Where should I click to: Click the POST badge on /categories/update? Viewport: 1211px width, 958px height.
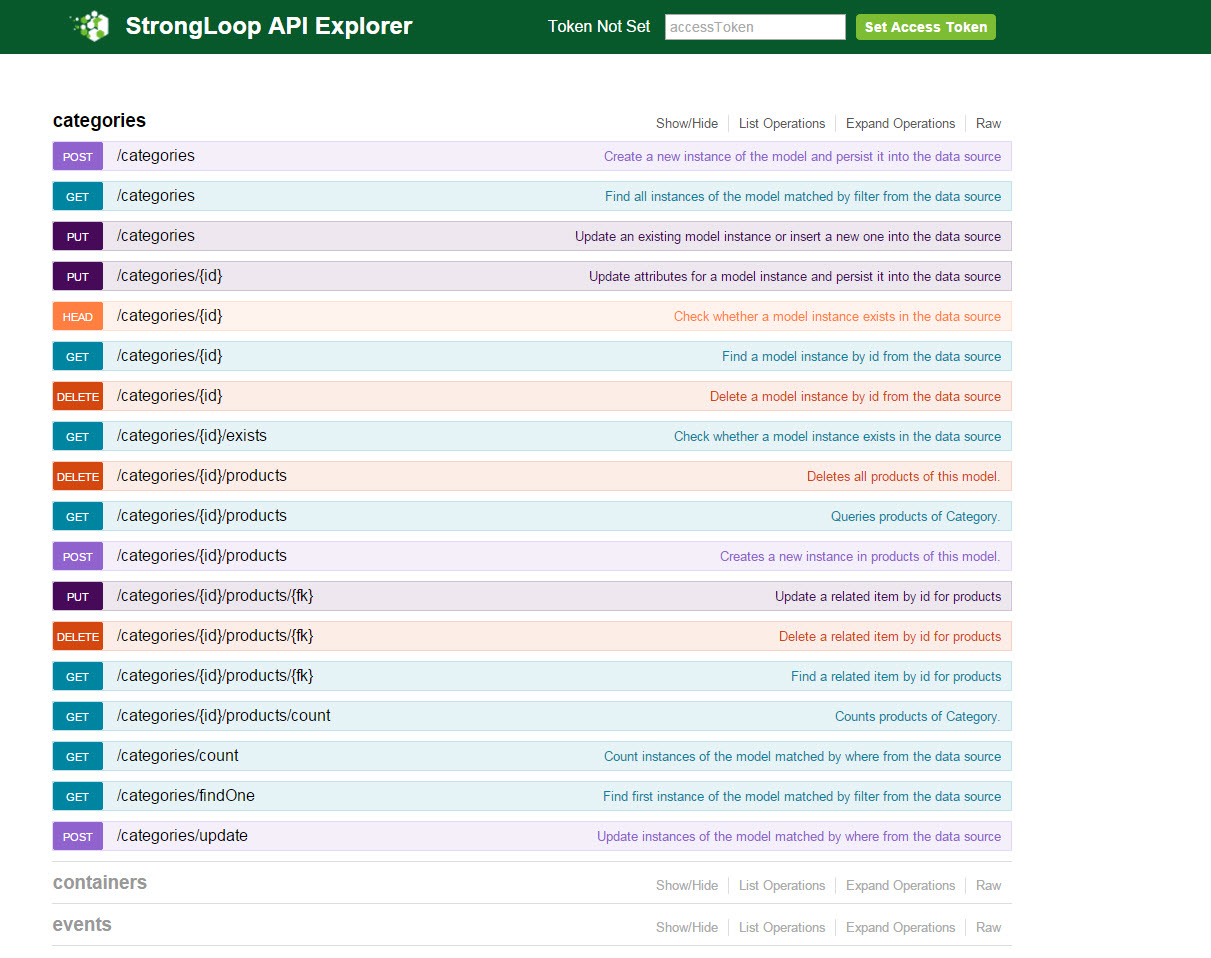77,836
